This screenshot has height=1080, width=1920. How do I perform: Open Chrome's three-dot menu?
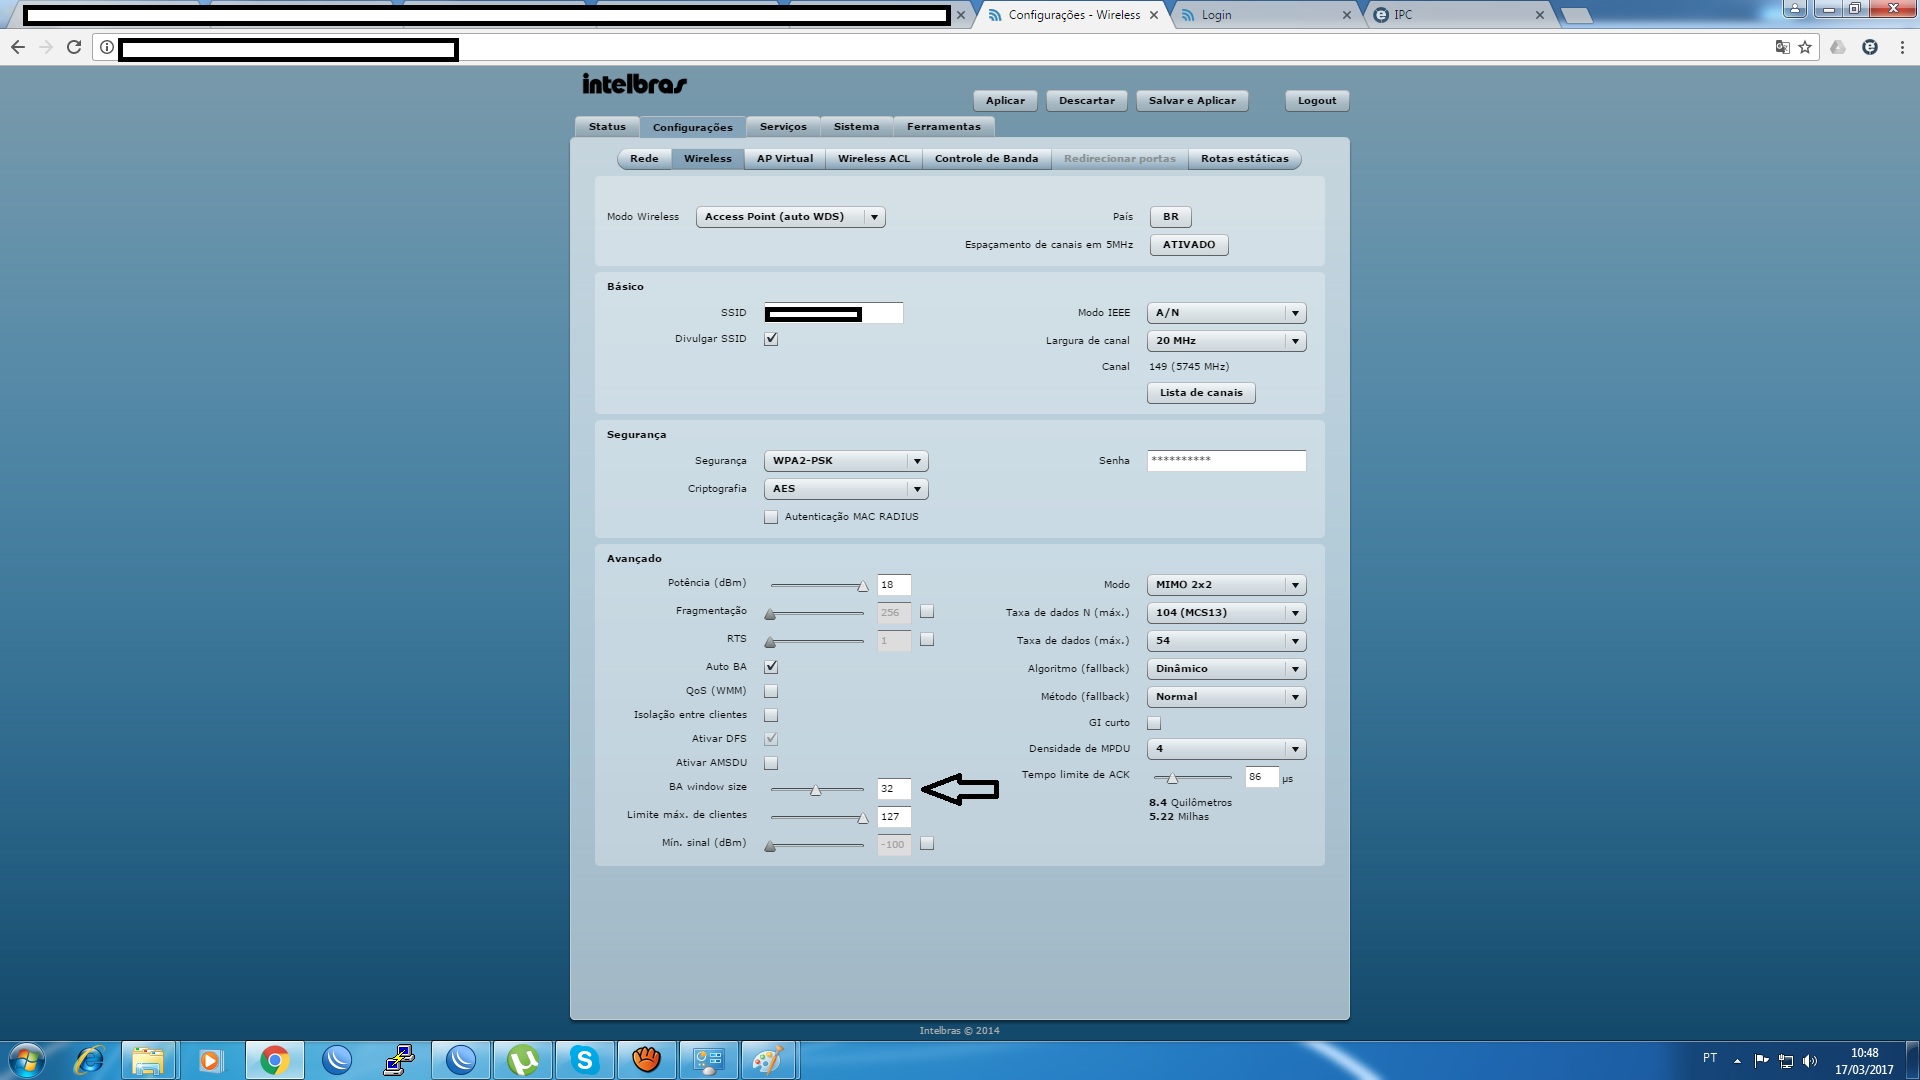(x=1902, y=47)
